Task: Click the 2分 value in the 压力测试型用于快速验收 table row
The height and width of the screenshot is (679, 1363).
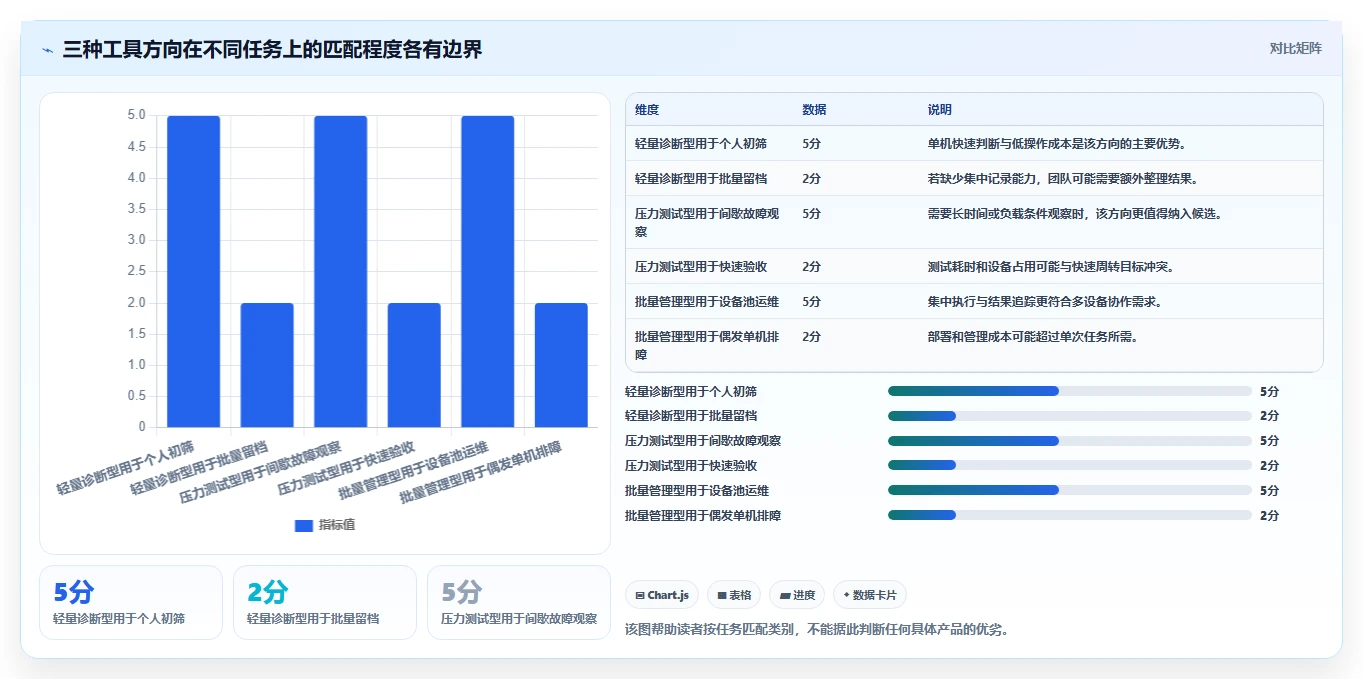Action: coord(812,267)
